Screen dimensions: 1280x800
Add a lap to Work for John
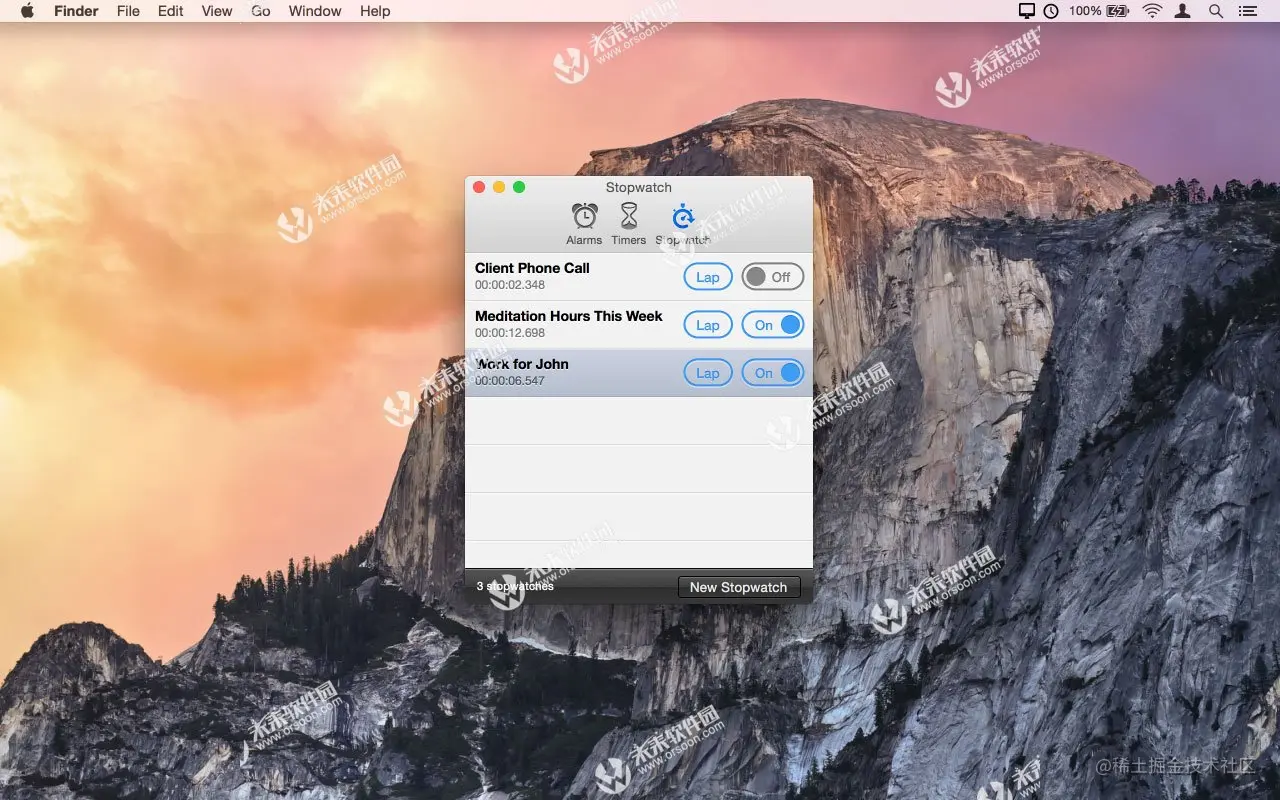pyautogui.click(x=708, y=373)
